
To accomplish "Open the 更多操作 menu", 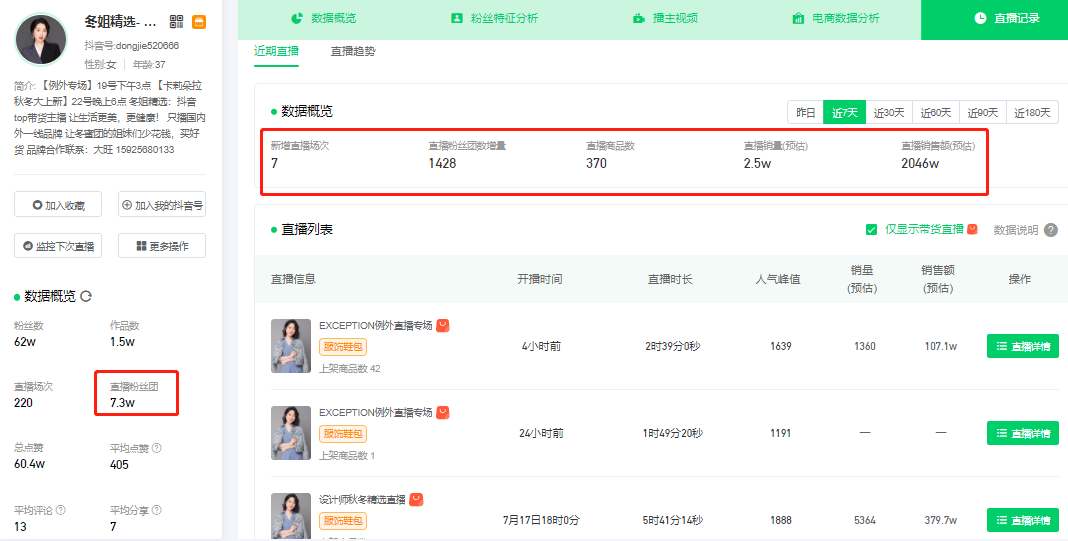I will [162, 246].
